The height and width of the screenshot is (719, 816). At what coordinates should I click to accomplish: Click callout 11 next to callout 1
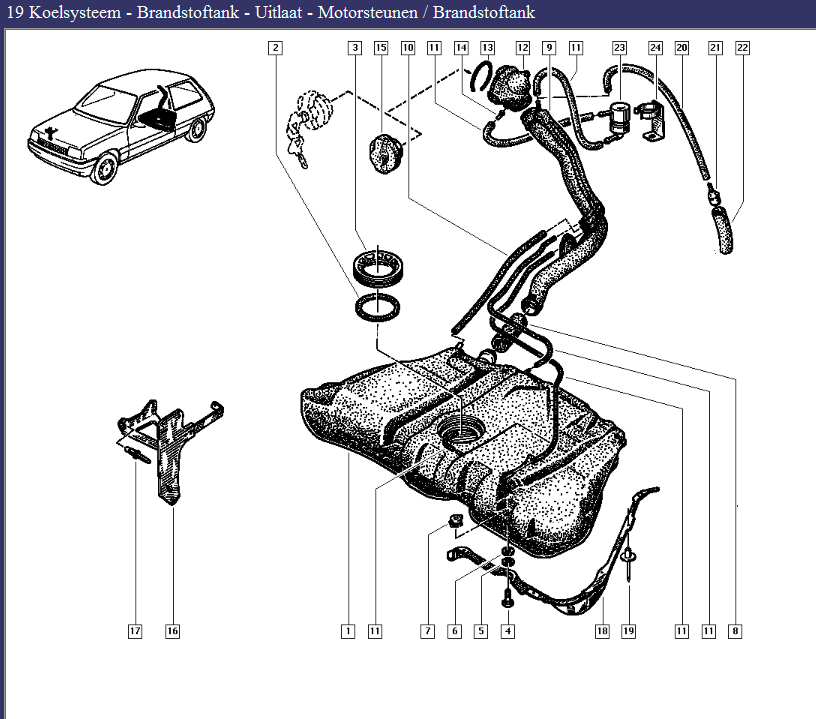coord(375,631)
